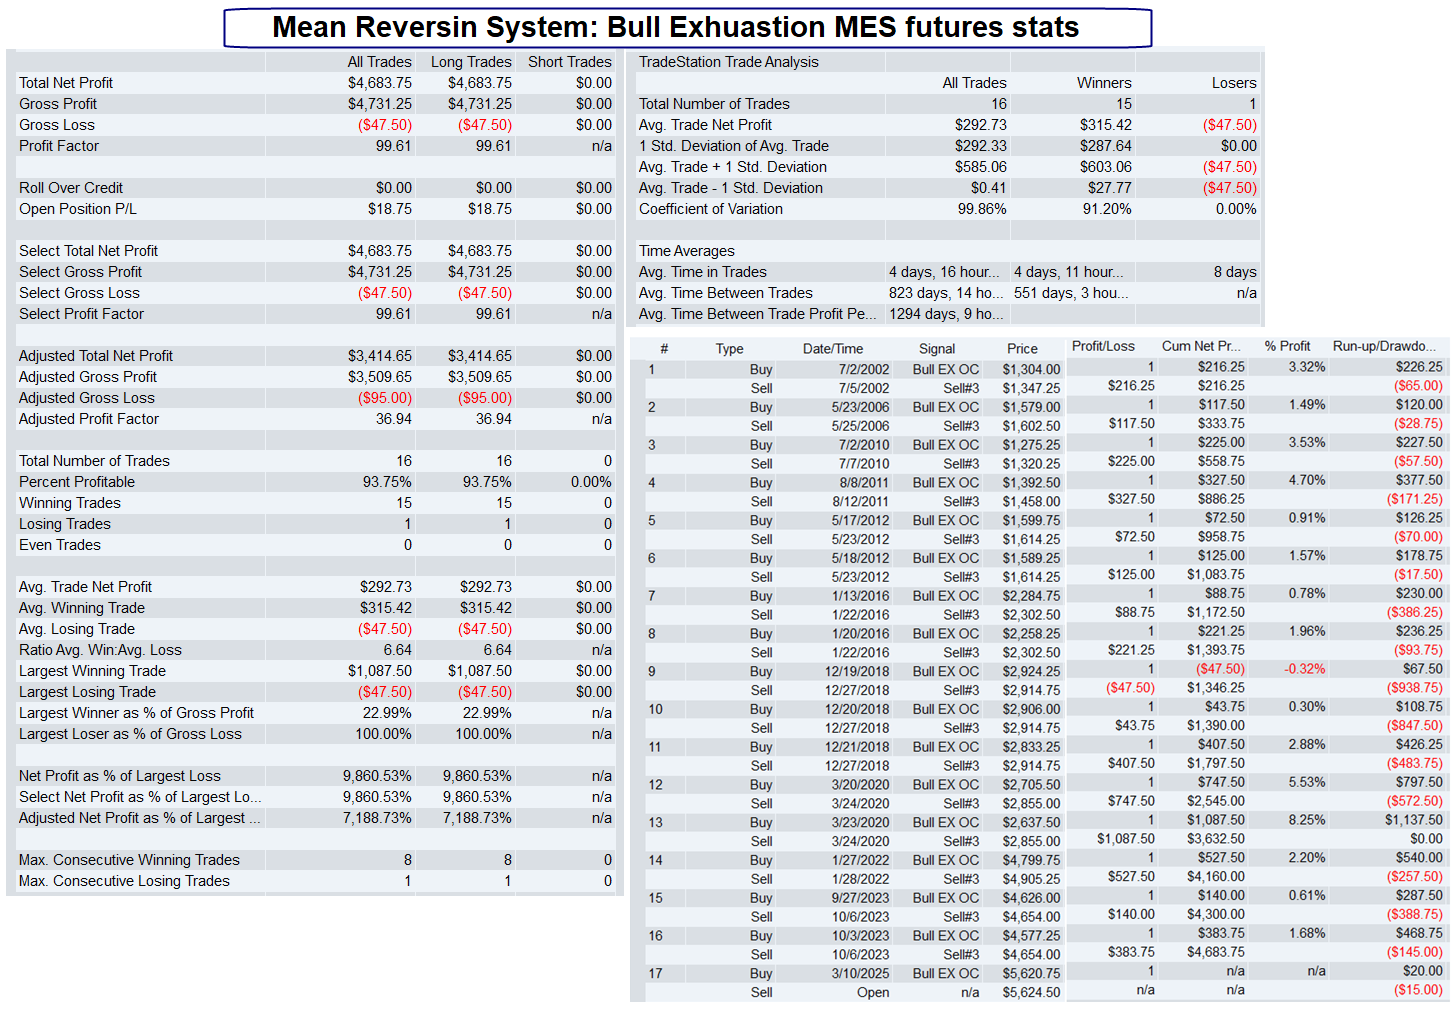
Task: Select the Winners column header
Action: click(x=1104, y=83)
